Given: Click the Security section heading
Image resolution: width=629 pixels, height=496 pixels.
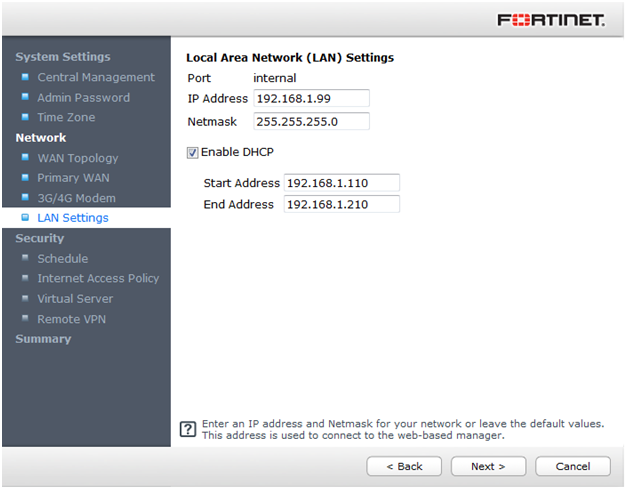Looking at the screenshot, I should pyautogui.click(x=40, y=238).
